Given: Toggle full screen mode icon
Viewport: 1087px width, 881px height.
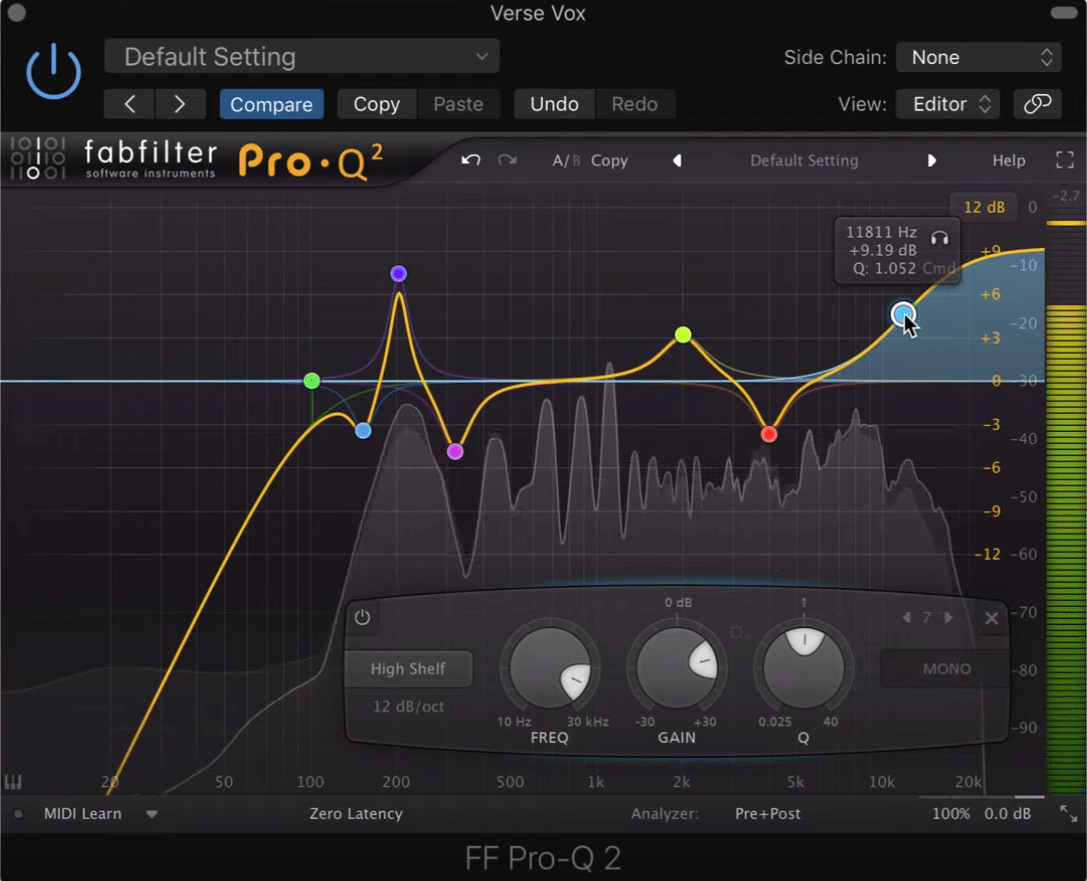Looking at the screenshot, I should pyautogui.click(x=1065, y=160).
